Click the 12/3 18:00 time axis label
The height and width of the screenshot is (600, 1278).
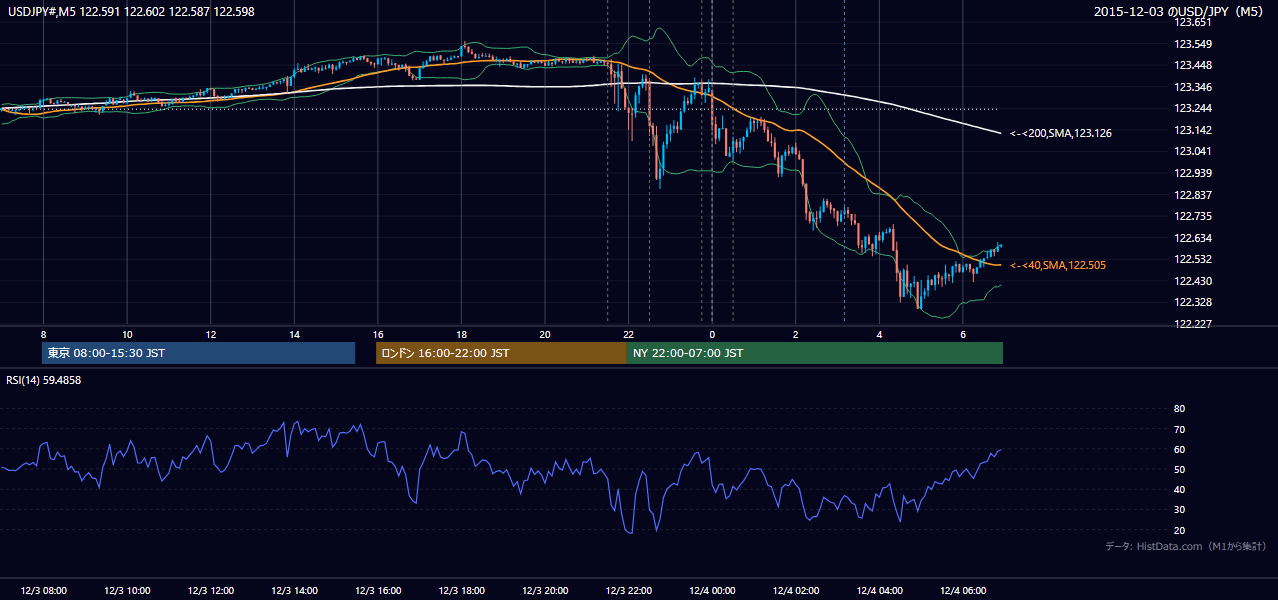(461, 591)
